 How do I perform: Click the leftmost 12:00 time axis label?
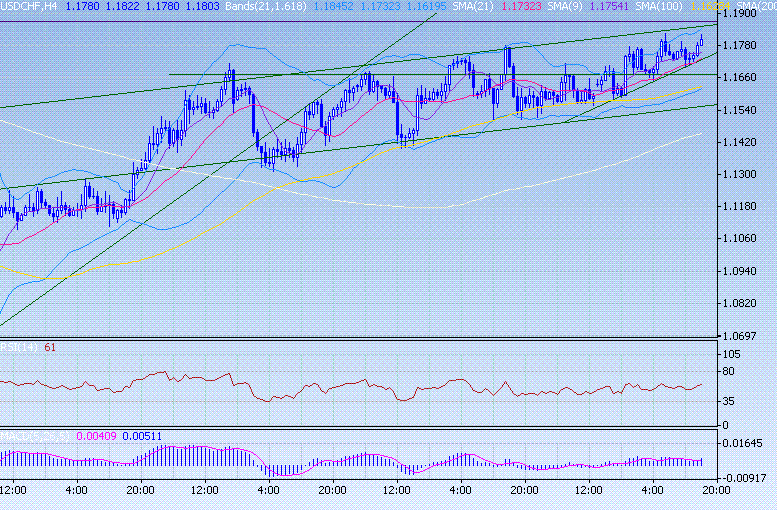pos(14,490)
